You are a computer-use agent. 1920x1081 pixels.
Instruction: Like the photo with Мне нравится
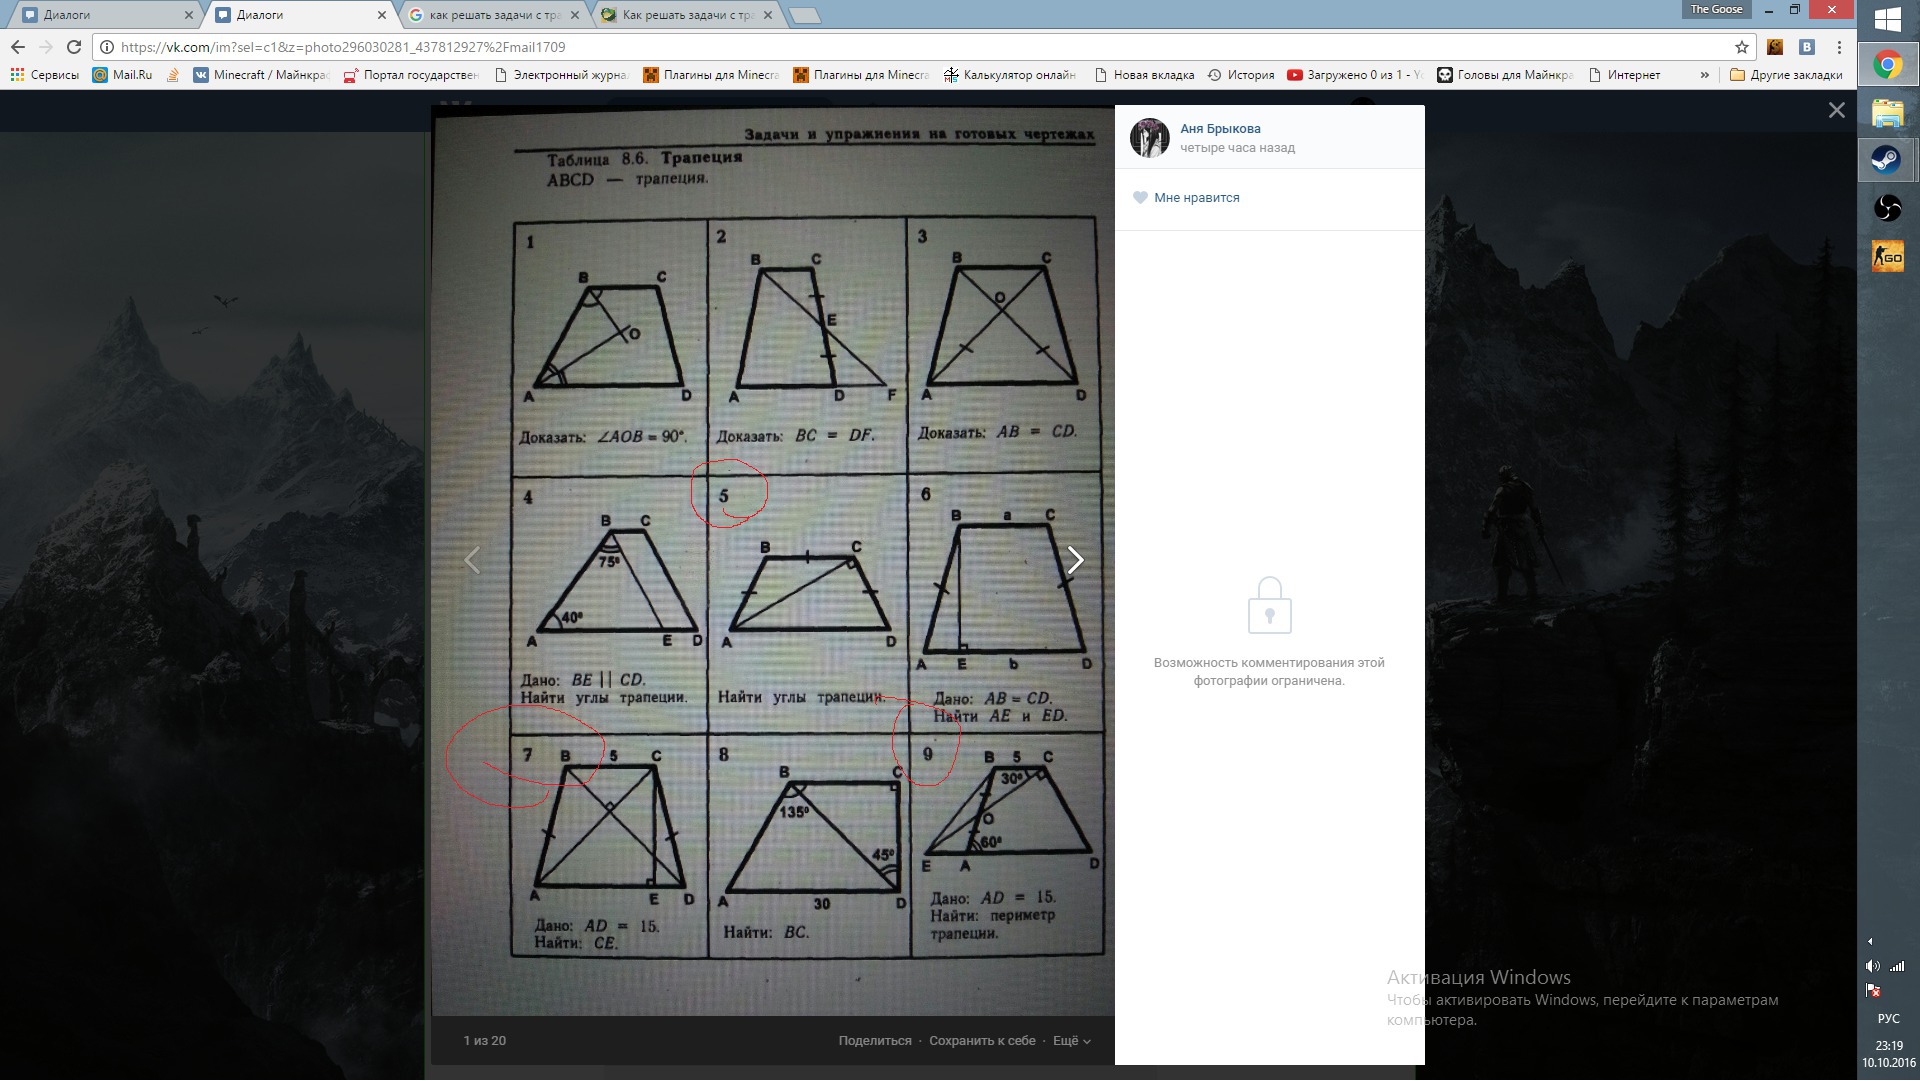(x=1186, y=198)
